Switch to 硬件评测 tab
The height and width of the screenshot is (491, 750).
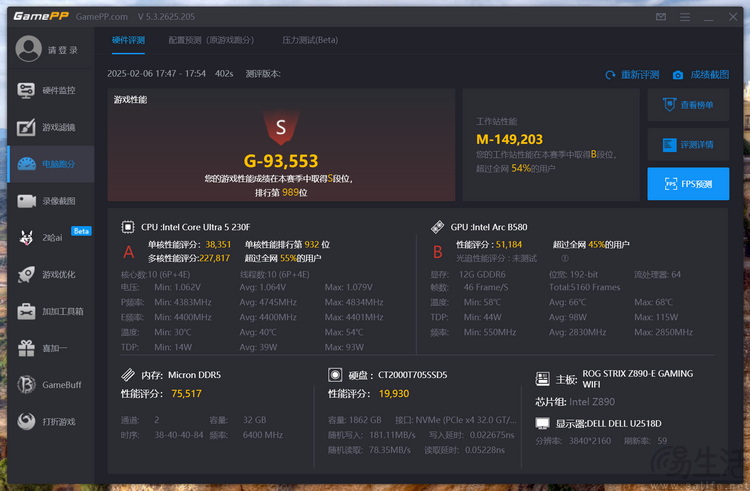point(128,40)
